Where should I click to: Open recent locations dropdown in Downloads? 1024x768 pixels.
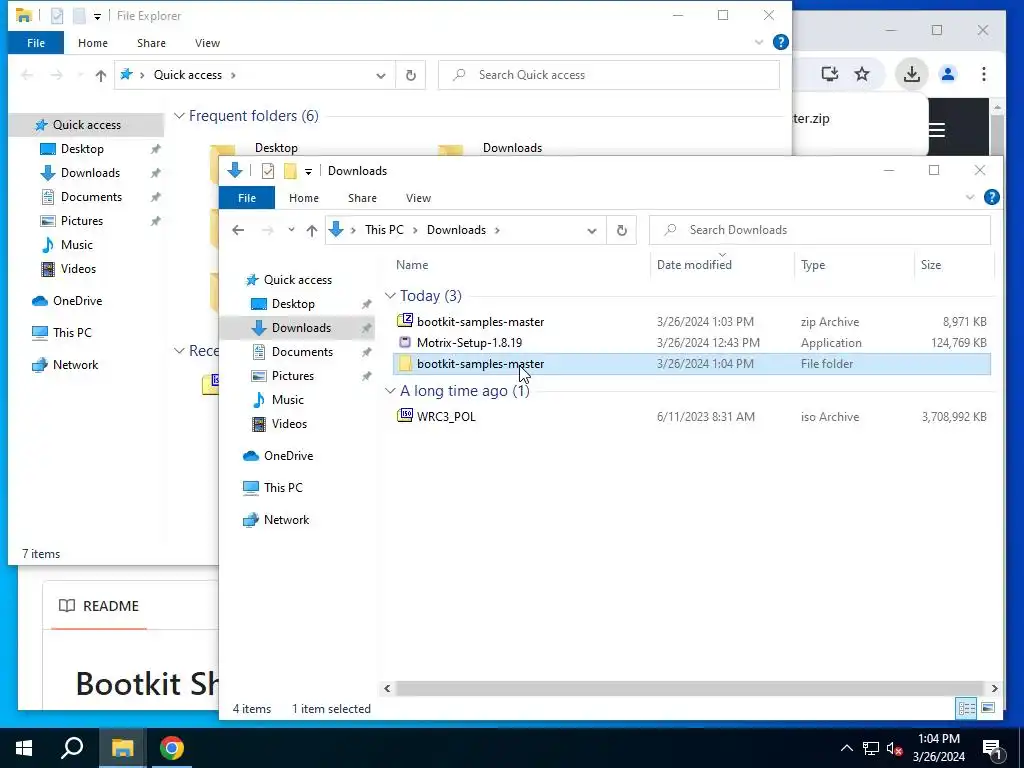click(x=291, y=230)
